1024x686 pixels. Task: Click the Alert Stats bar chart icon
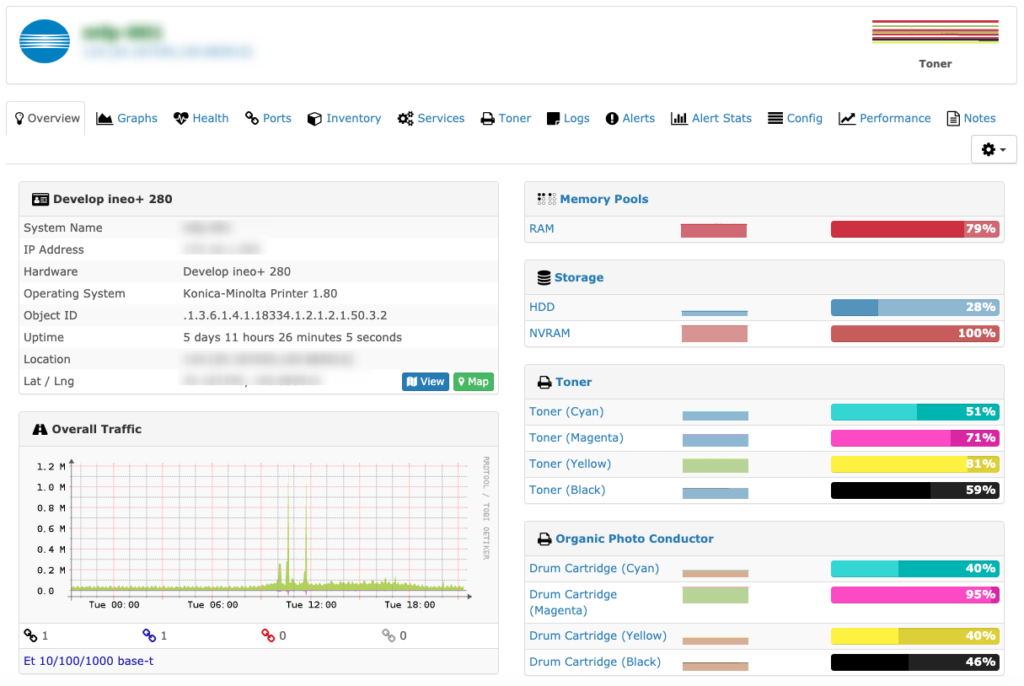pos(679,119)
